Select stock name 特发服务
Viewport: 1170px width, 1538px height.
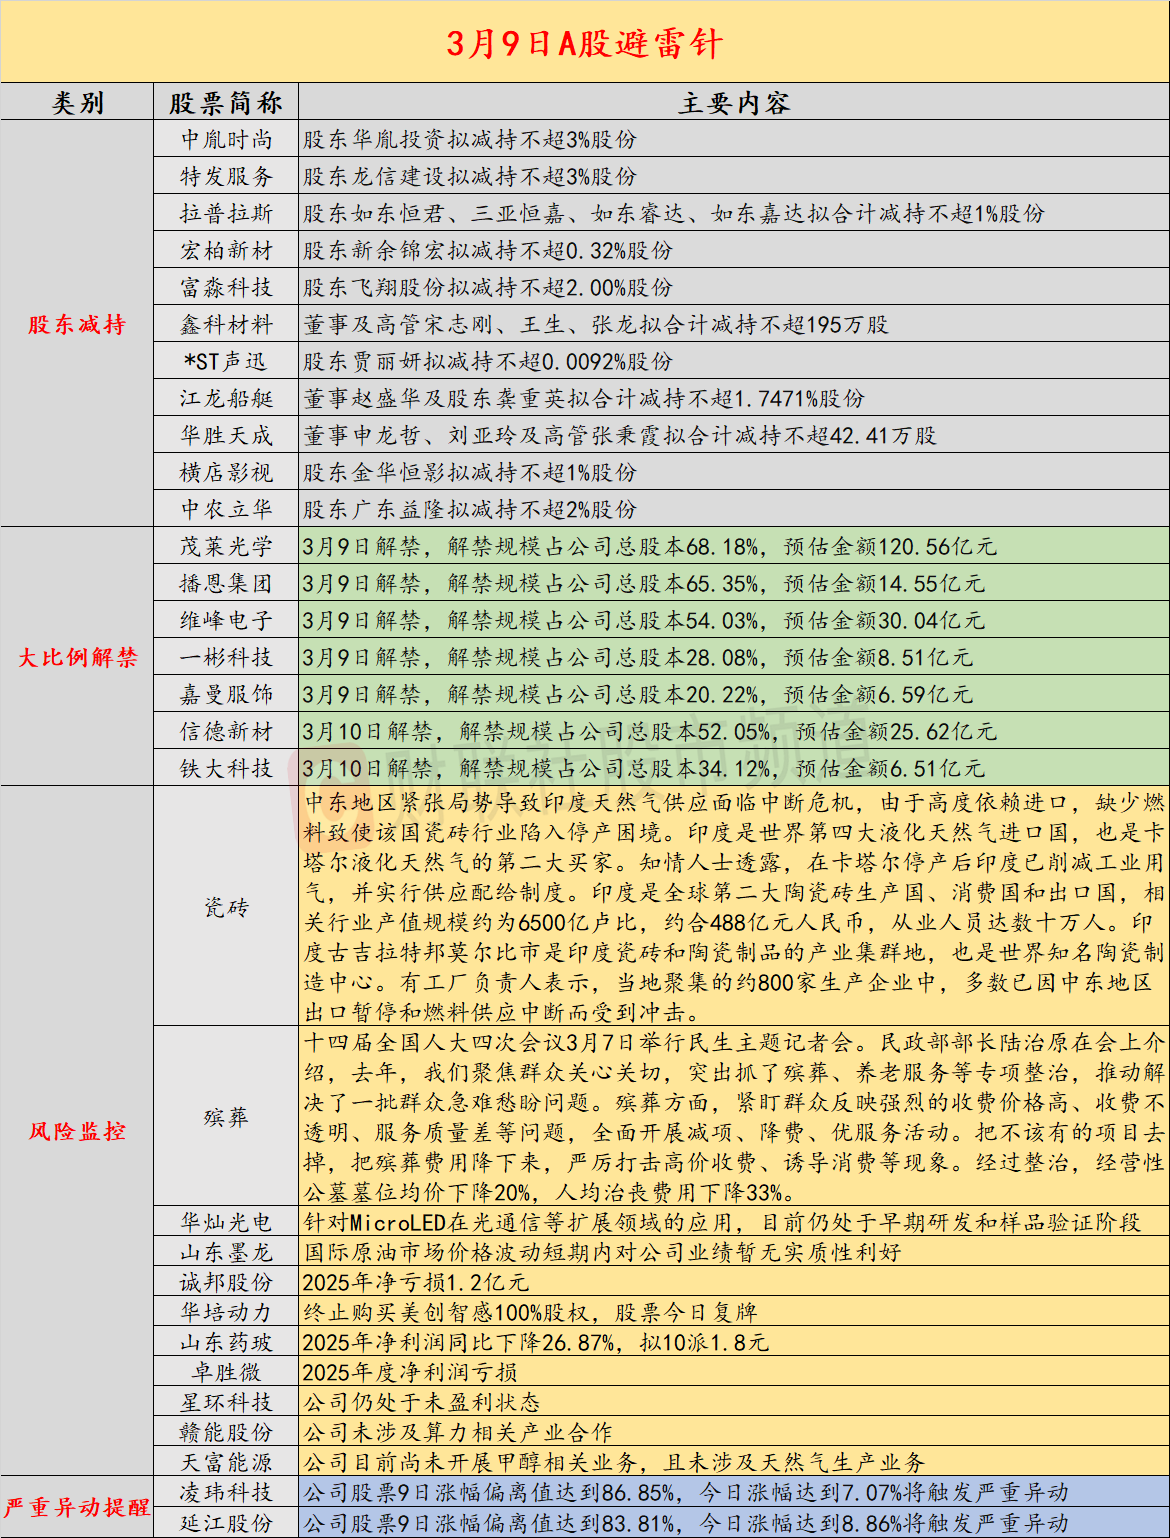pos(226,177)
